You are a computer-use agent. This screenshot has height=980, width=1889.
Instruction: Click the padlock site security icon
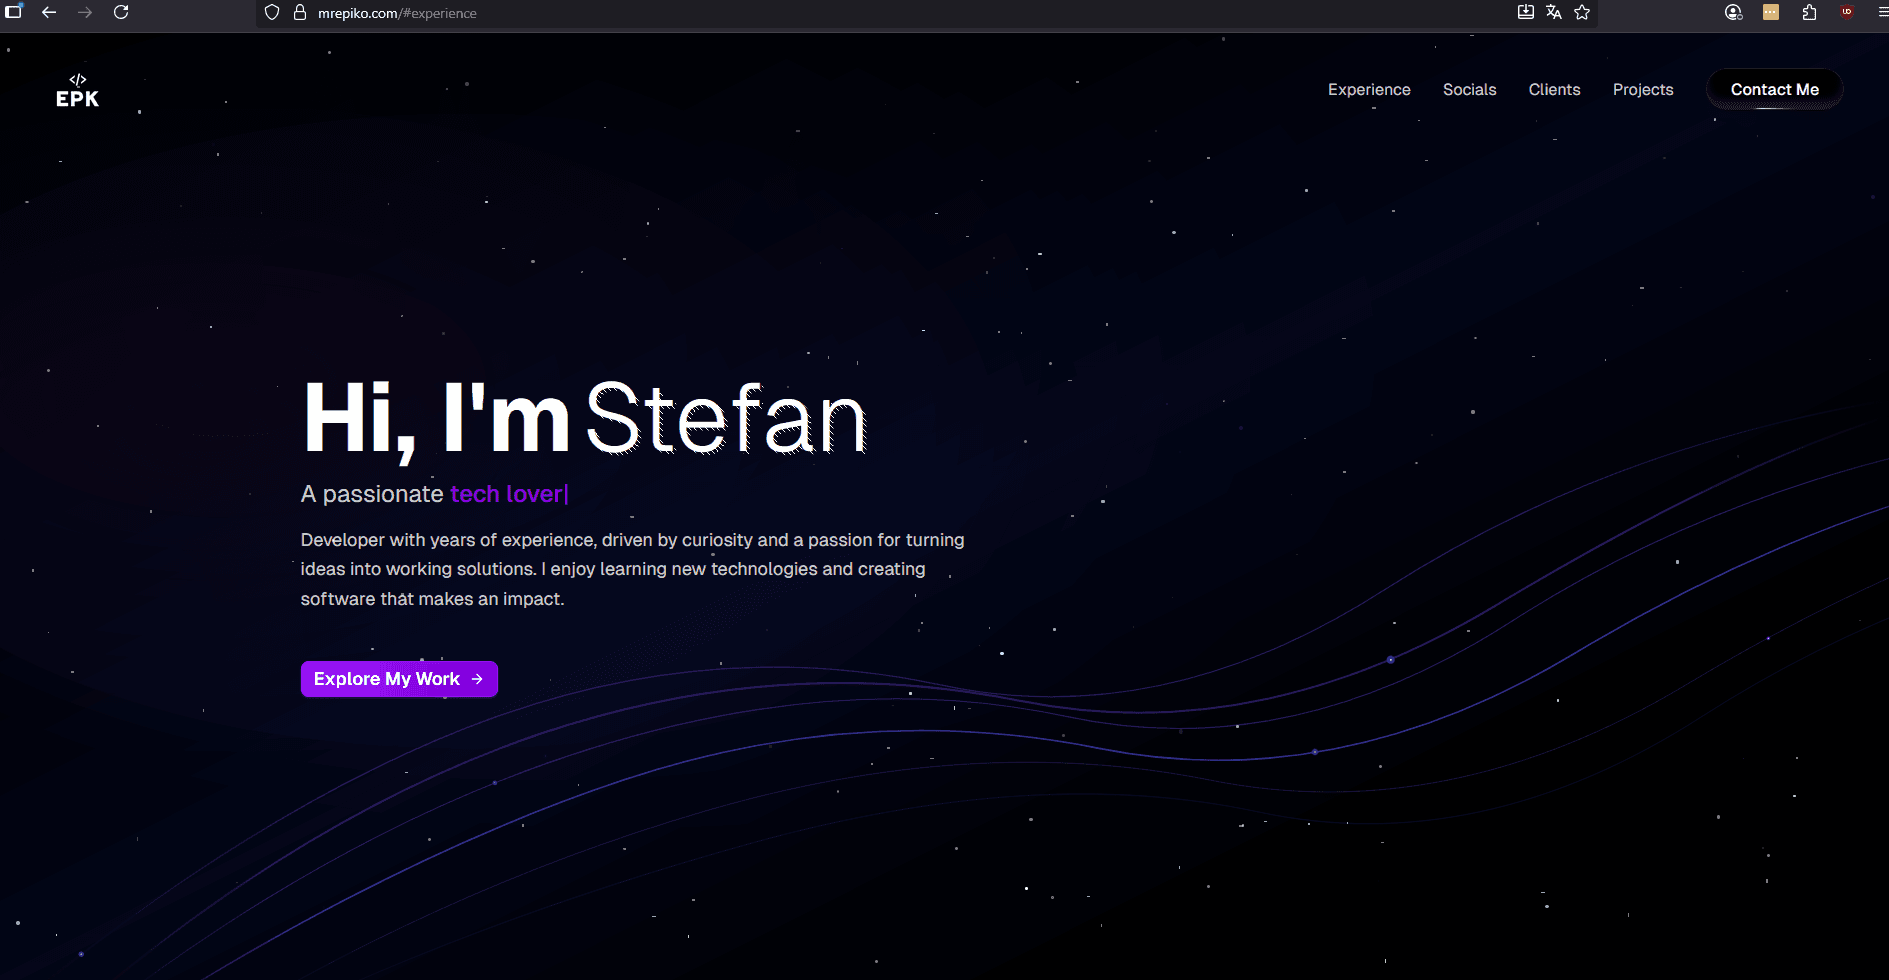(x=299, y=13)
